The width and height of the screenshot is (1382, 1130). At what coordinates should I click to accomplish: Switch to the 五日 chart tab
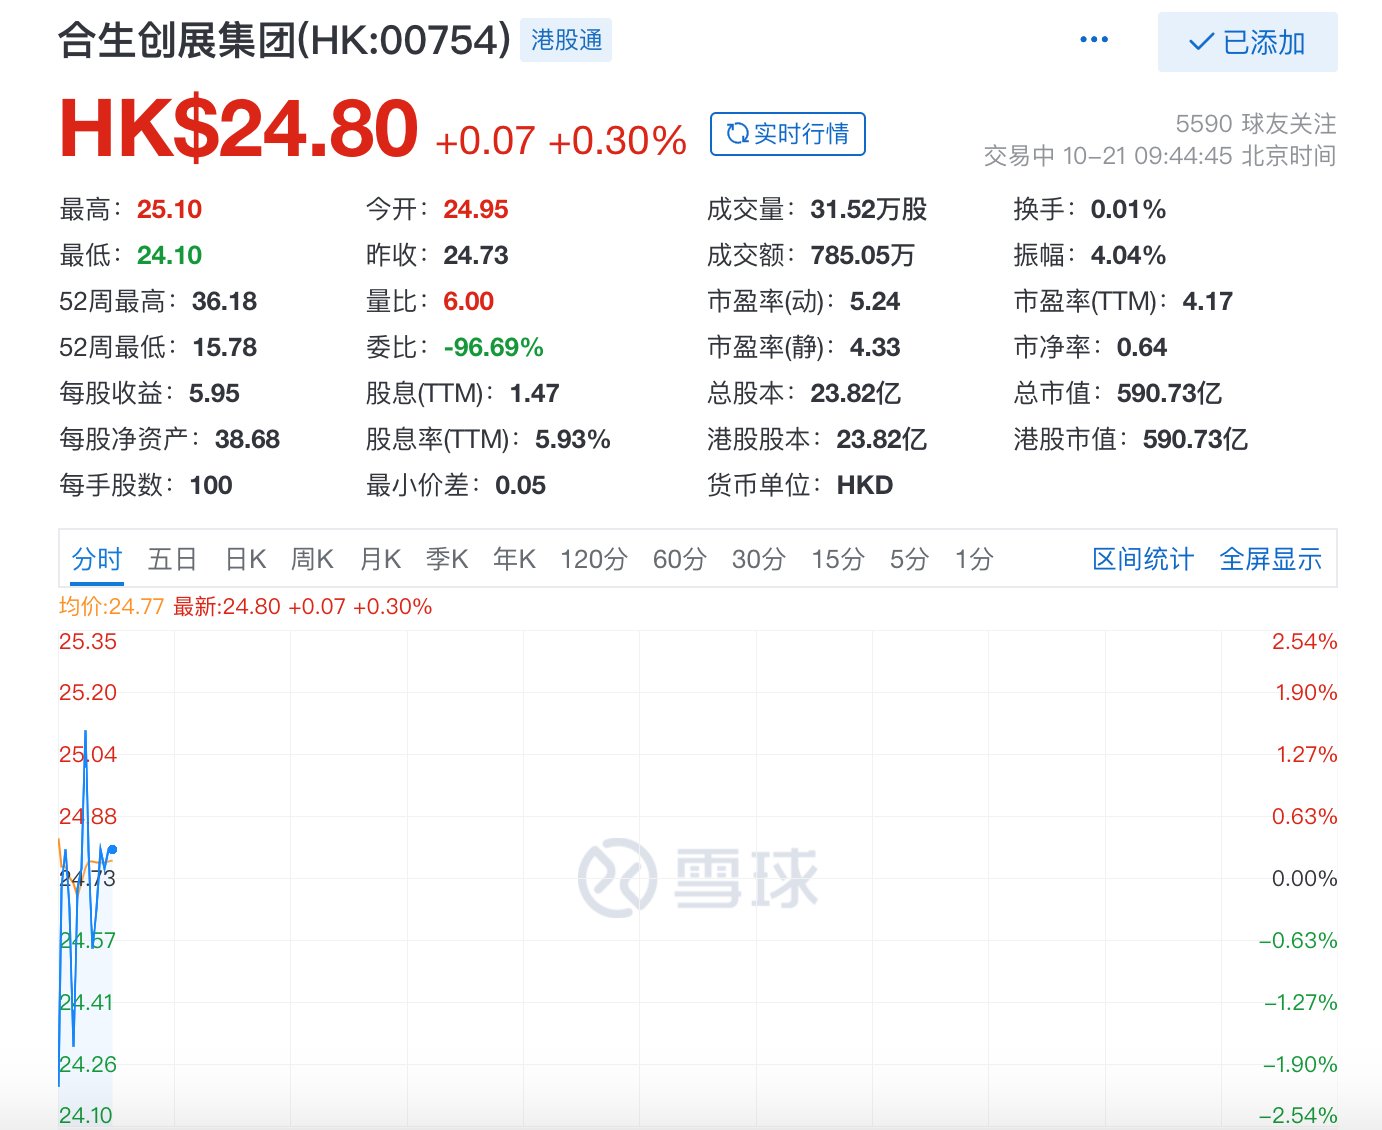point(172,559)
